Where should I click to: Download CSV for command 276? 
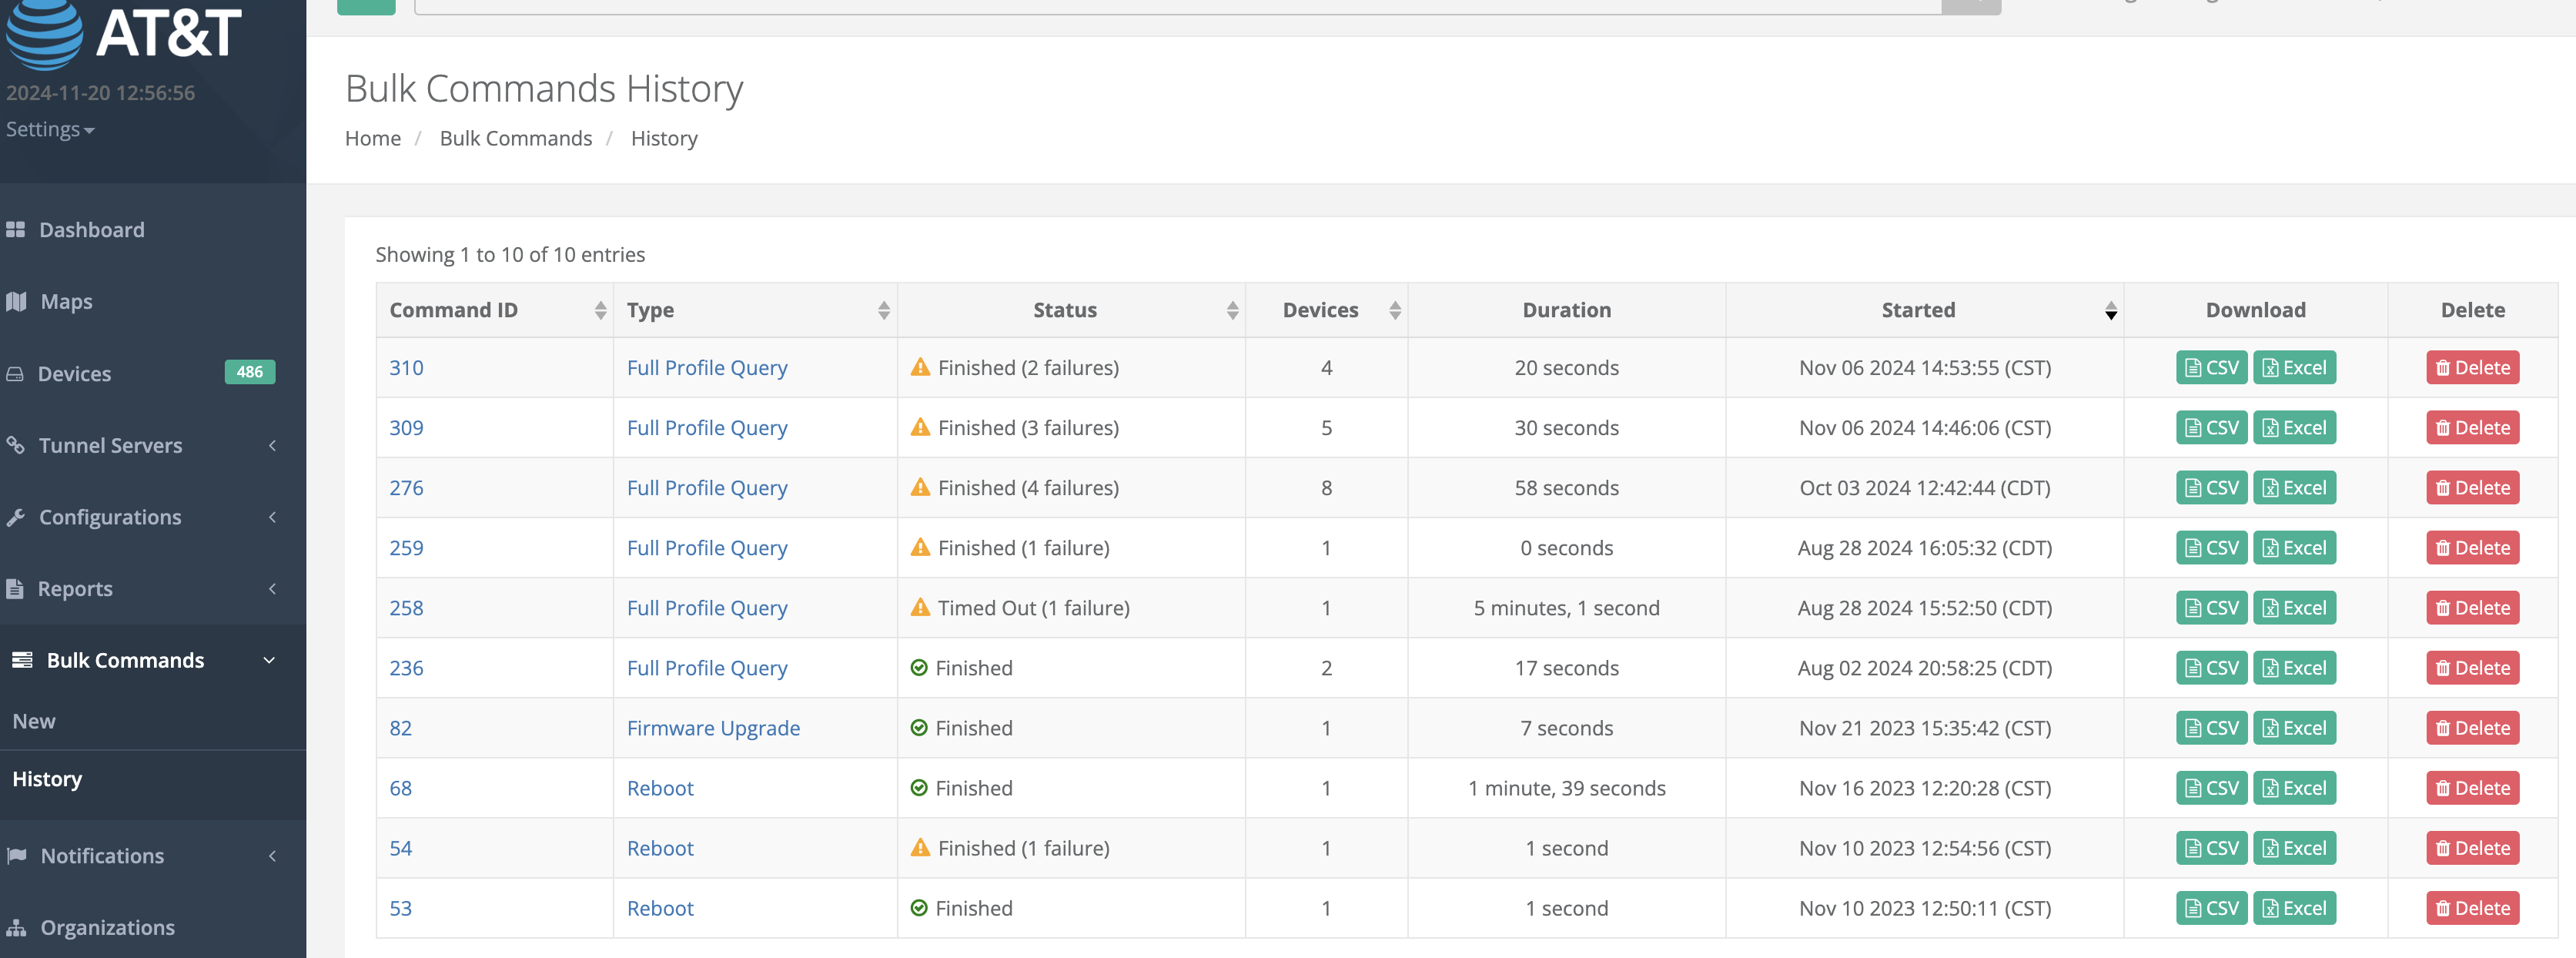coord(2211,488)
